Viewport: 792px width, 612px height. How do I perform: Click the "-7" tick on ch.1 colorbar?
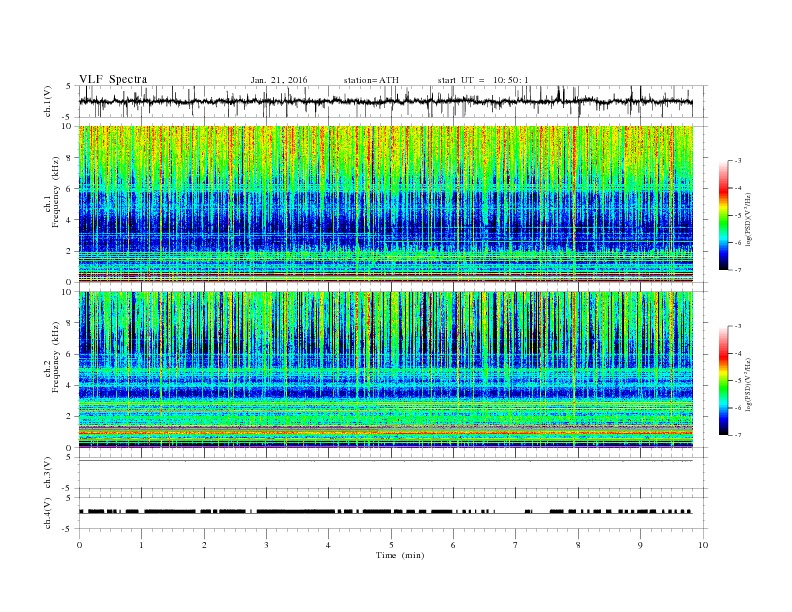click(737, 270)
